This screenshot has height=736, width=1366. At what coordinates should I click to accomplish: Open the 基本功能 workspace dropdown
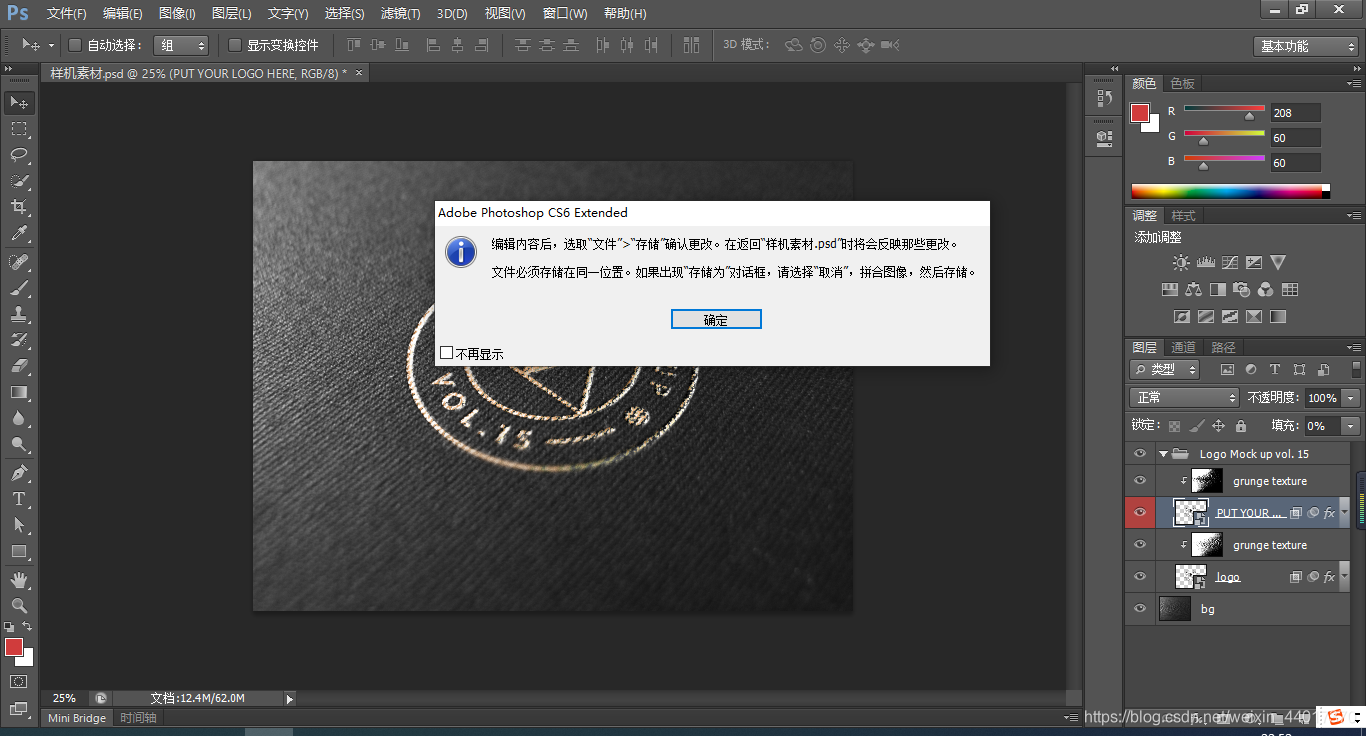tap(1306, 46)
